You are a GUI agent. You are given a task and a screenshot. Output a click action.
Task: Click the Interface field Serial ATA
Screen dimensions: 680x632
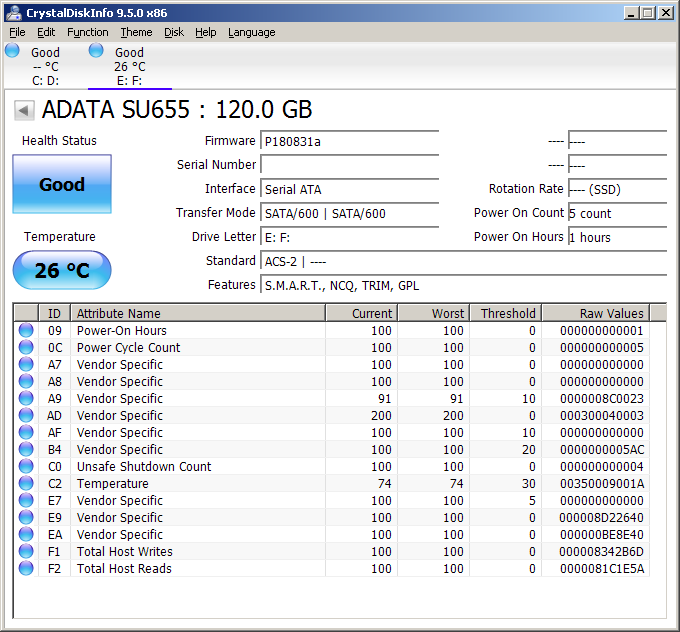[350, 189]
